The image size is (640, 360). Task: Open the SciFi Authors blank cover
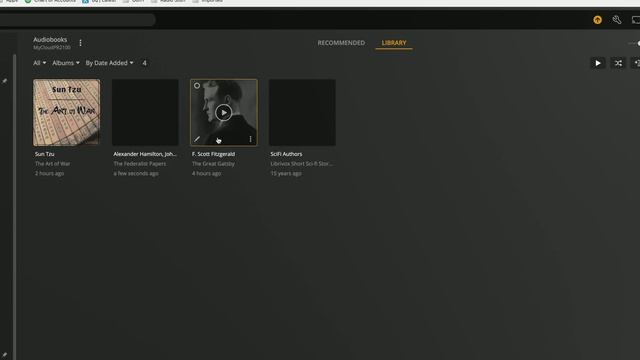(302, 113)
